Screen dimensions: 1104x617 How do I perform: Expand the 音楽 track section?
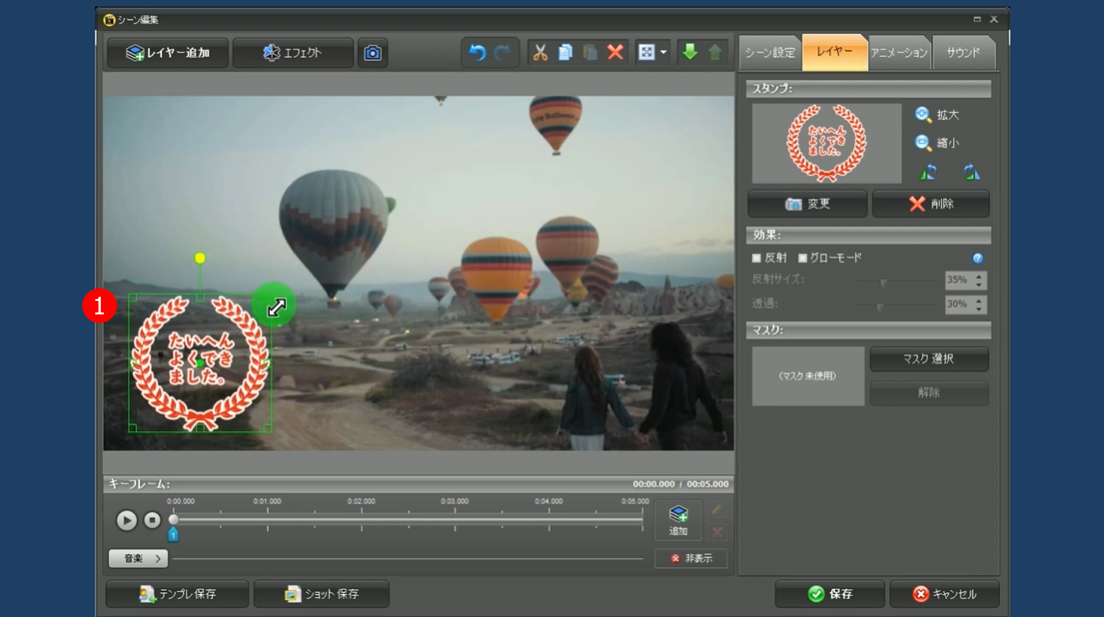138,558
